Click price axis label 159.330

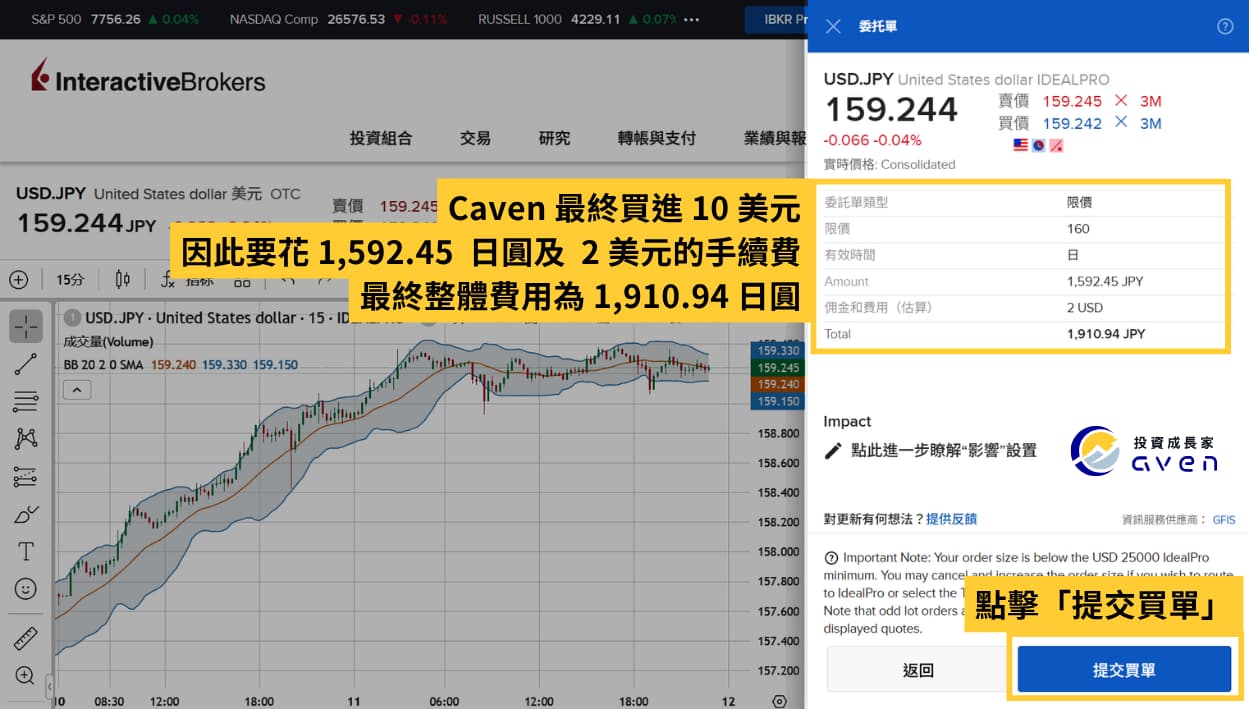point(777,351)
